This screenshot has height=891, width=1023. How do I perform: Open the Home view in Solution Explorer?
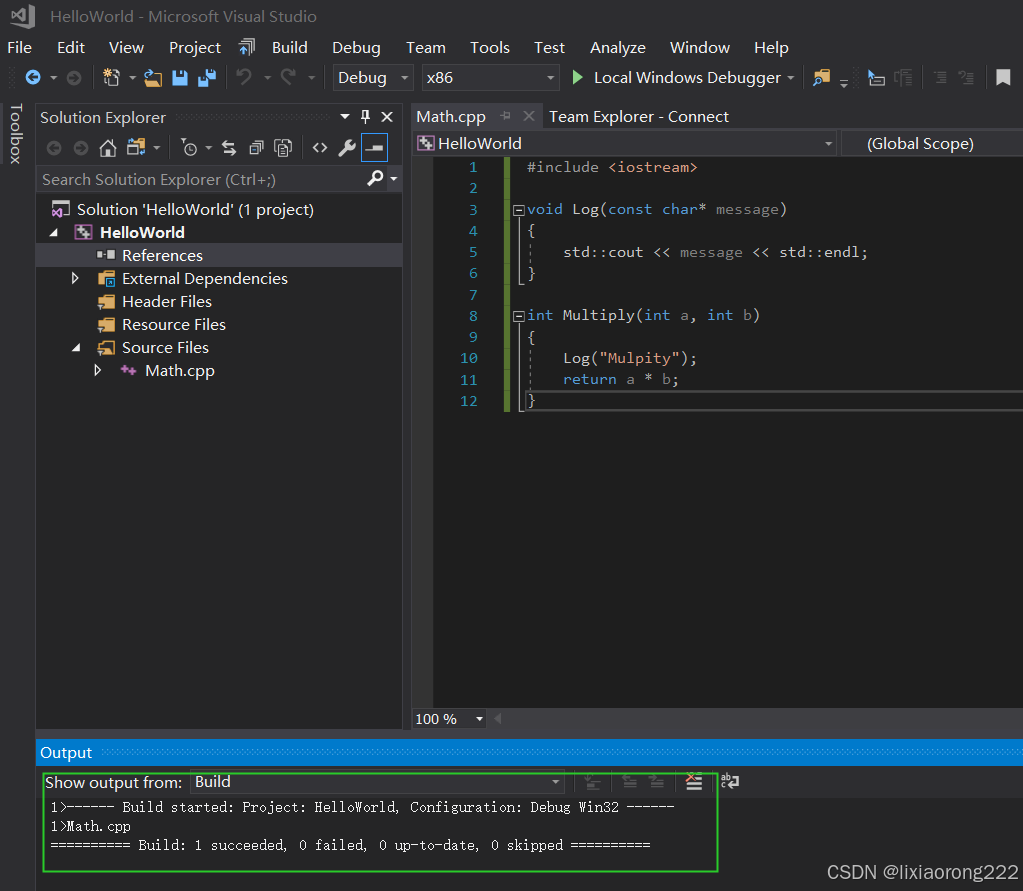click(107, 147)
